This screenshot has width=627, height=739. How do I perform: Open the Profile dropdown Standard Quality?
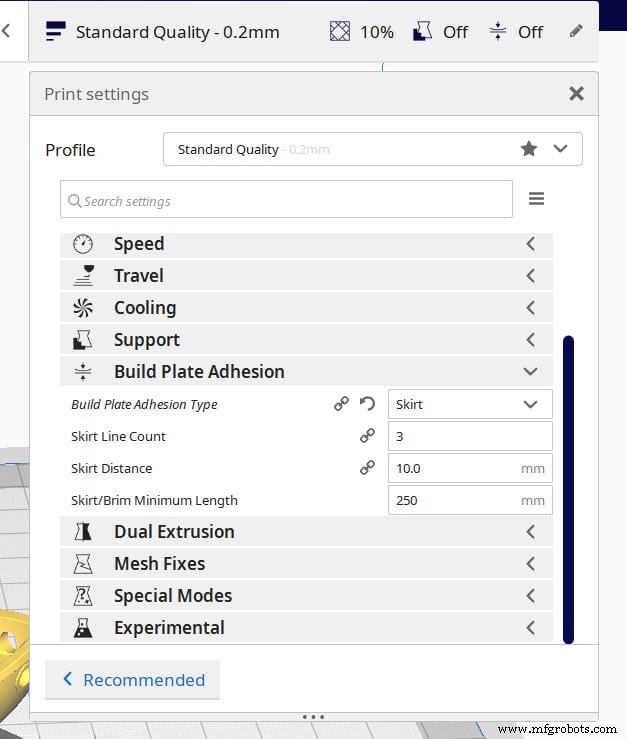click(372, 149)
